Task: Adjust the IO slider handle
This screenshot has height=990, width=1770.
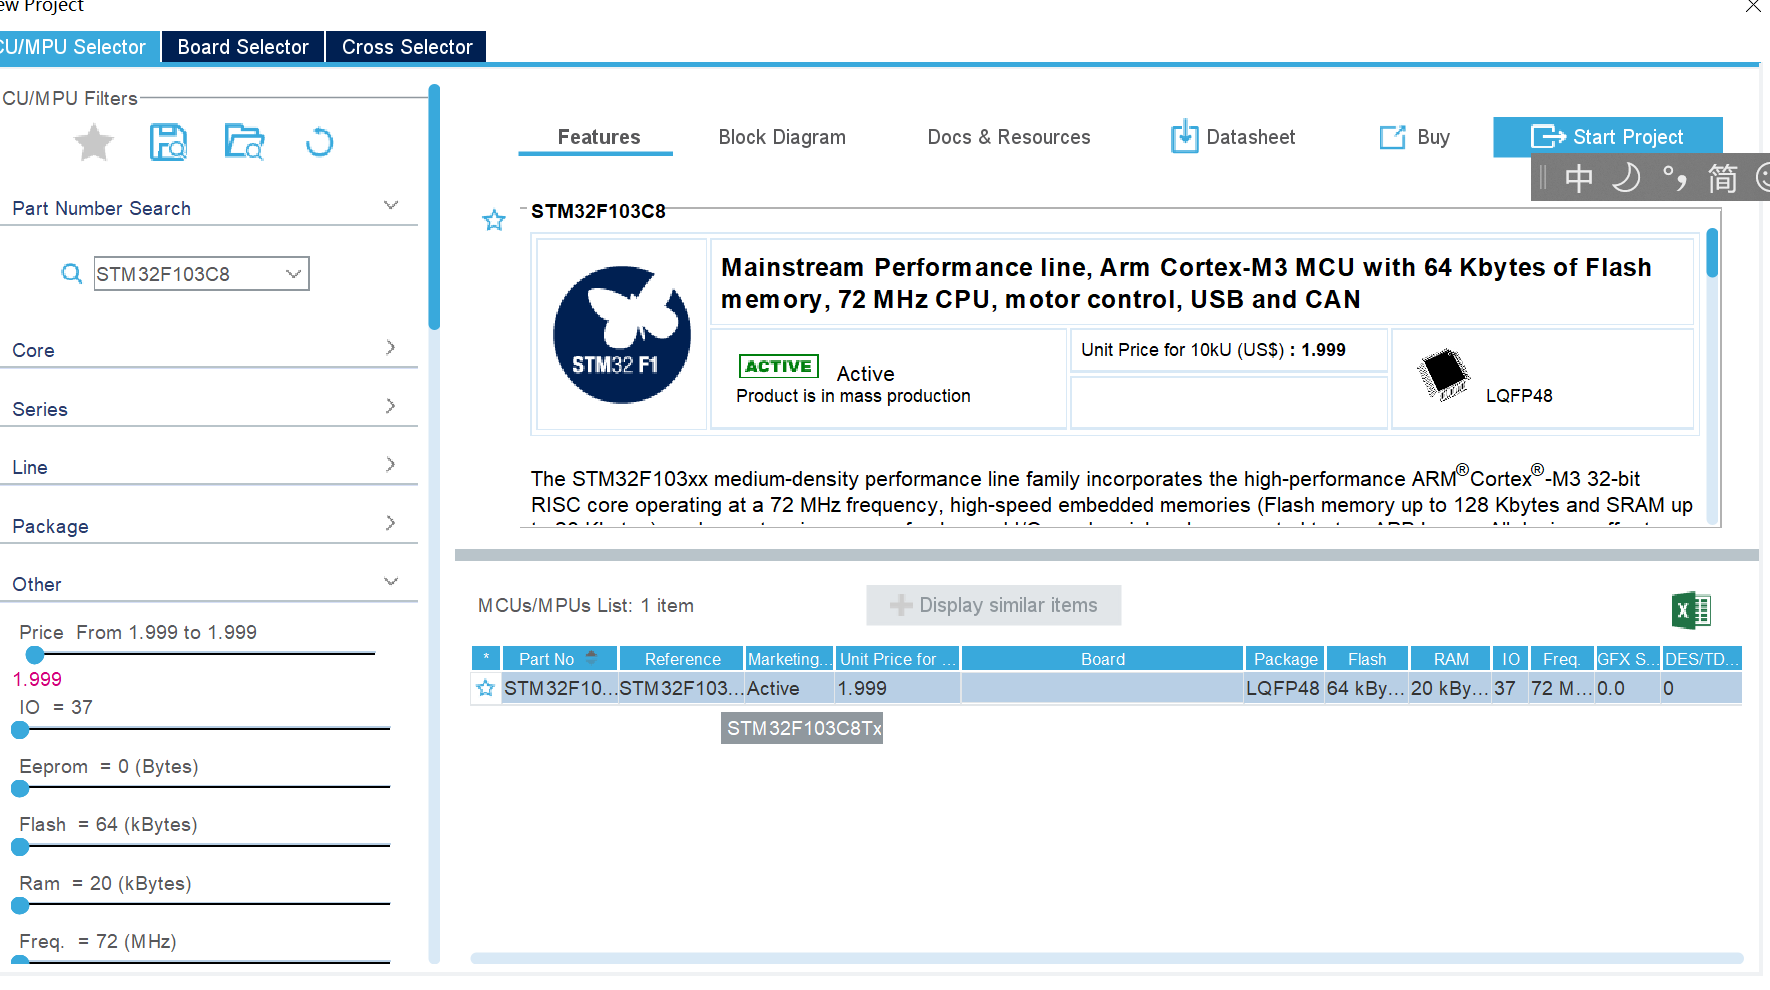Action: tap(20, 730)
